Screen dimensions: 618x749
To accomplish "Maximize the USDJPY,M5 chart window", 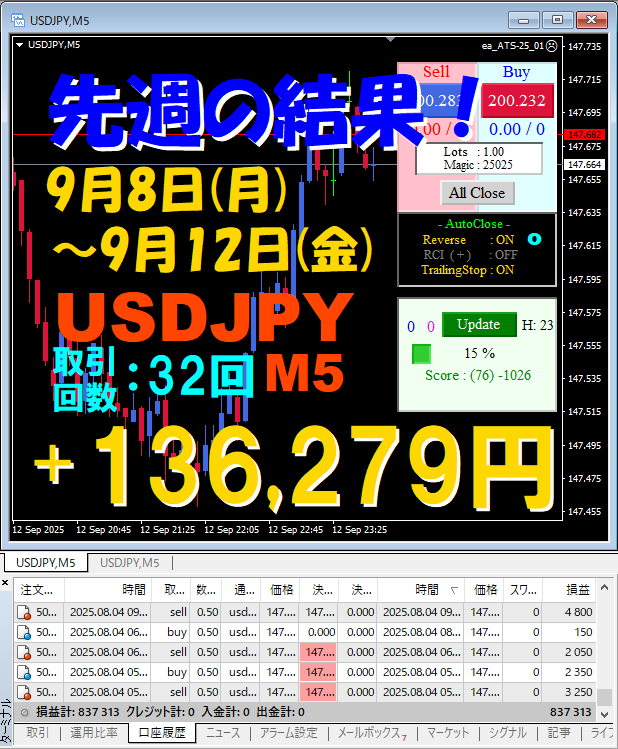I will pos(557,20).
